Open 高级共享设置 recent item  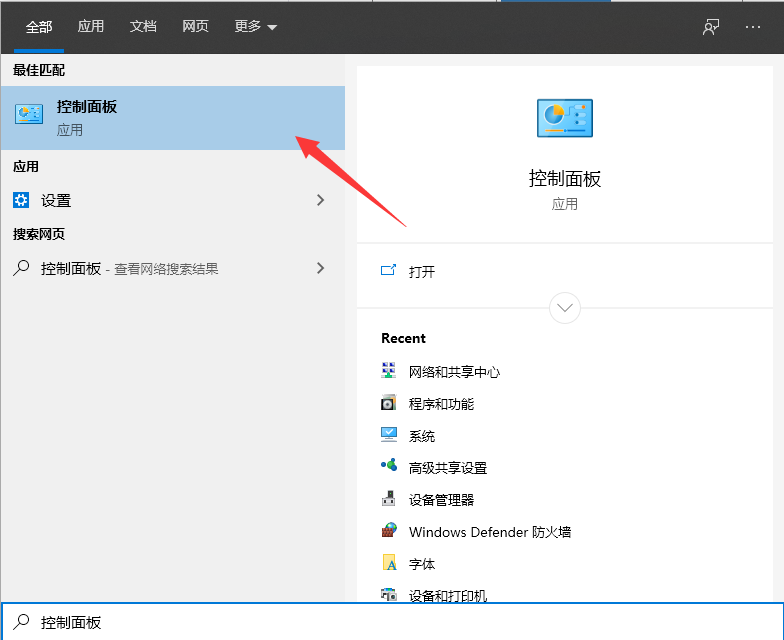(447, 468)
